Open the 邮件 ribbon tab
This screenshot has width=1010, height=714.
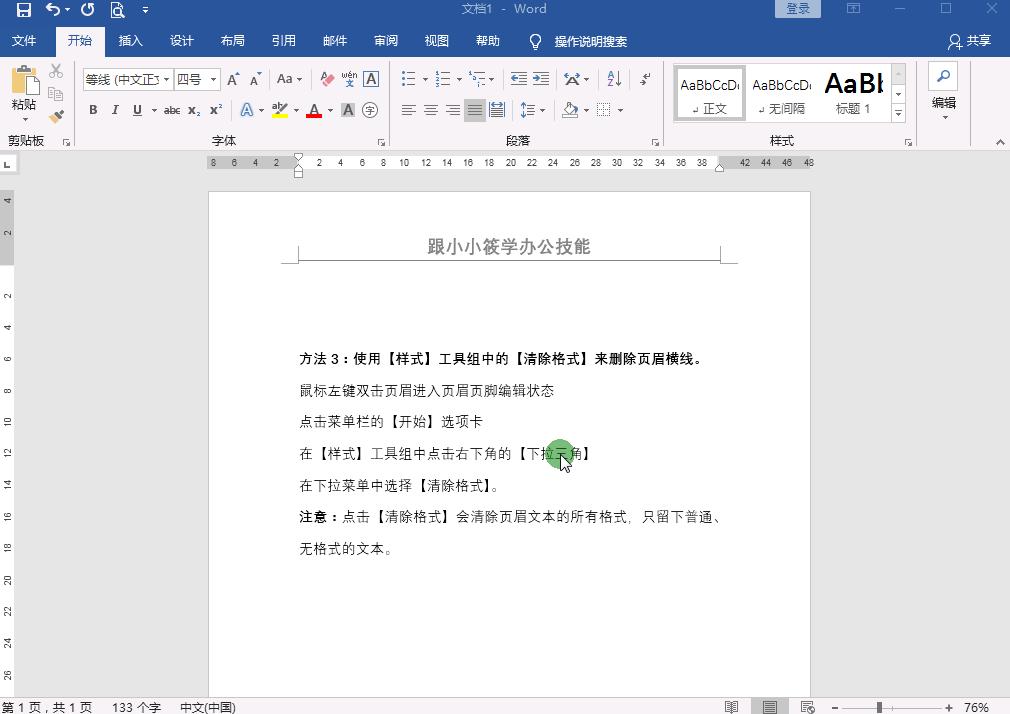[335, 41]
